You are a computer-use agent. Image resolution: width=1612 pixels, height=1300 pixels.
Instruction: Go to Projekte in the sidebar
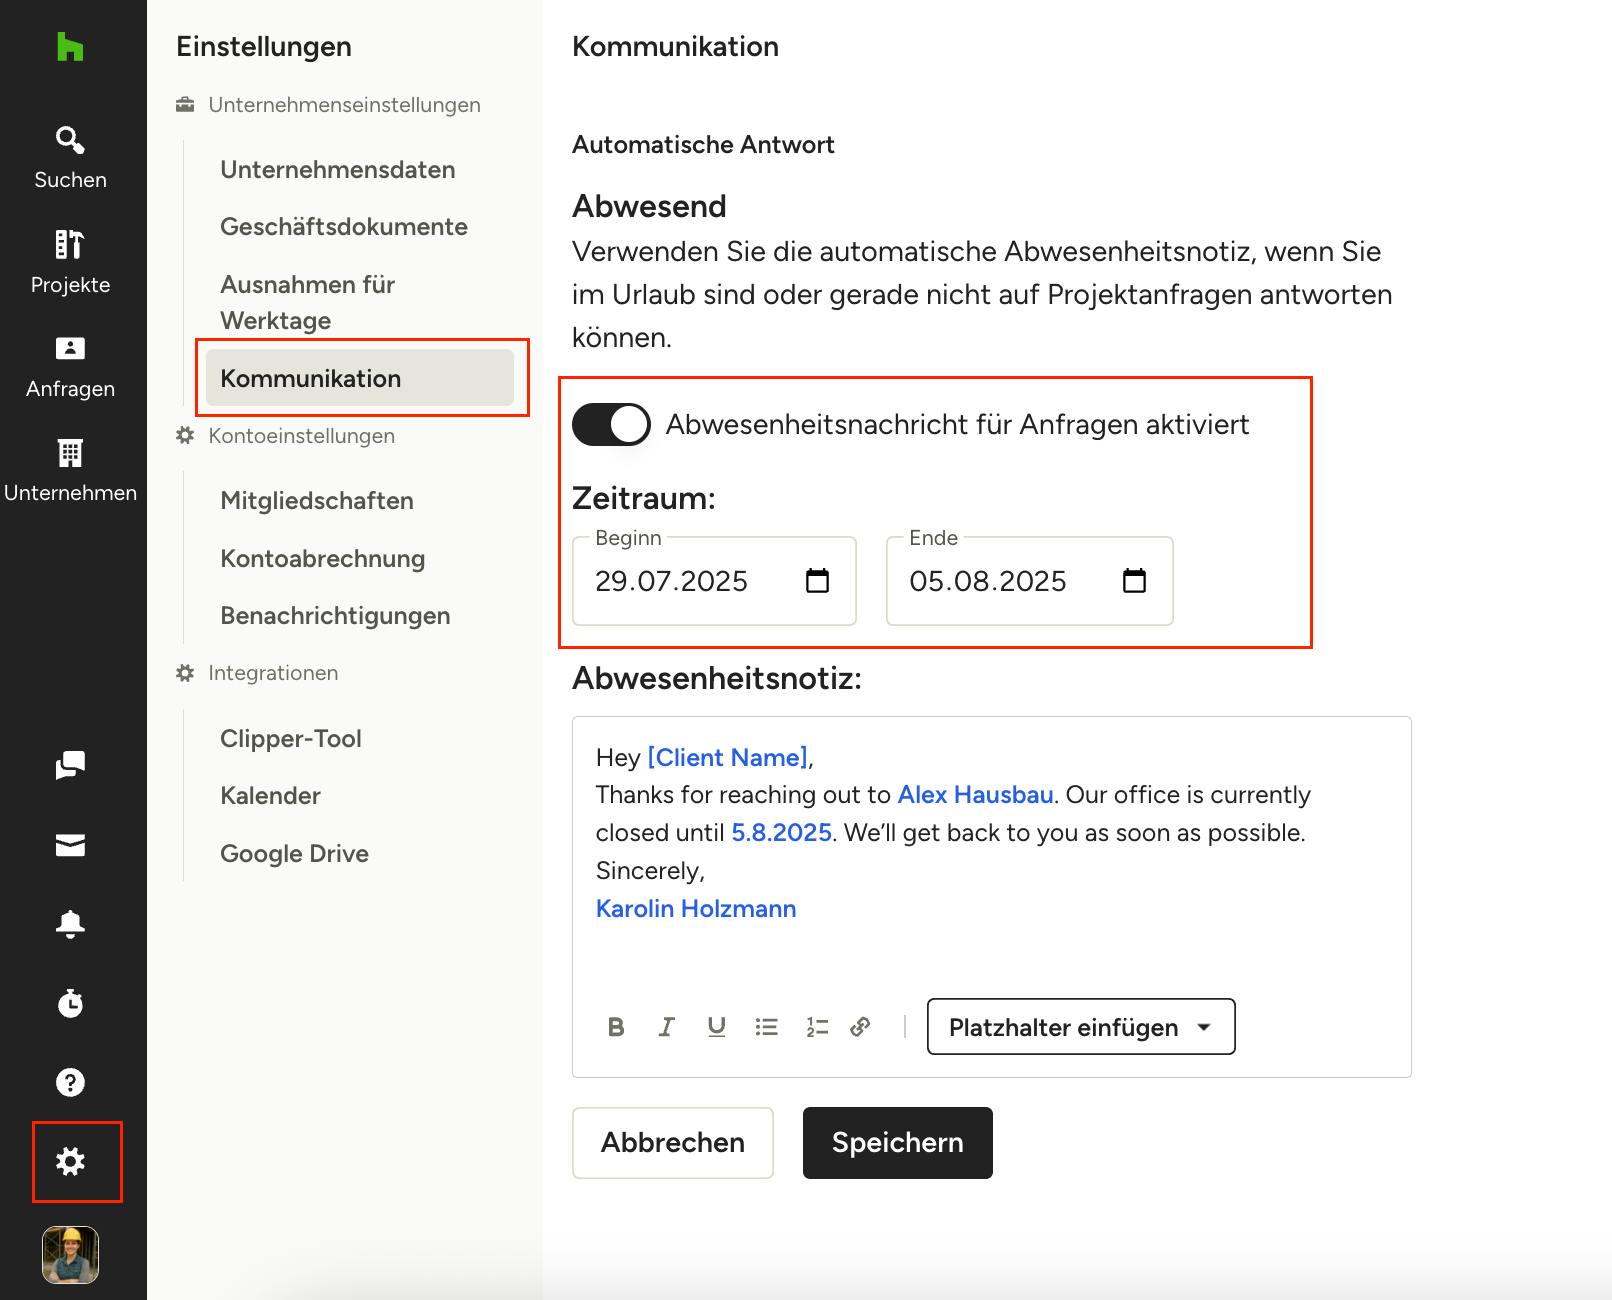70,263
